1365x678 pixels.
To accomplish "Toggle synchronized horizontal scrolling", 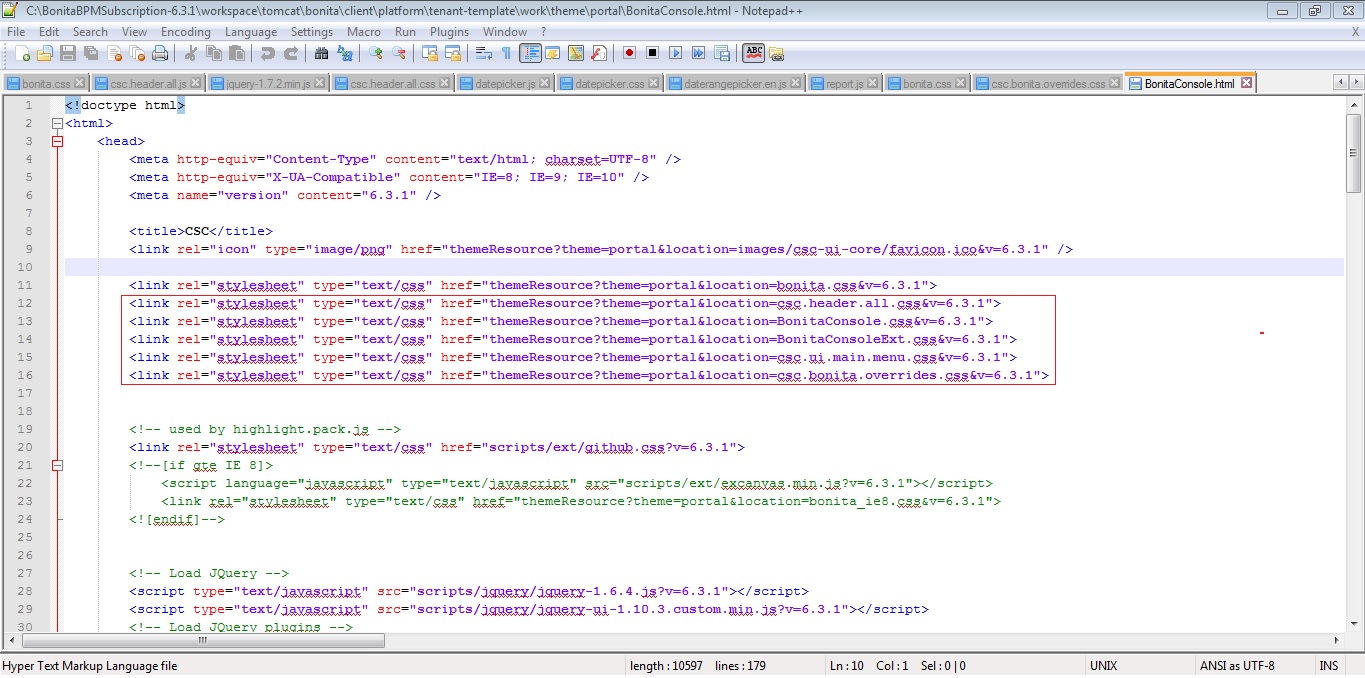I will coord(453,53).
